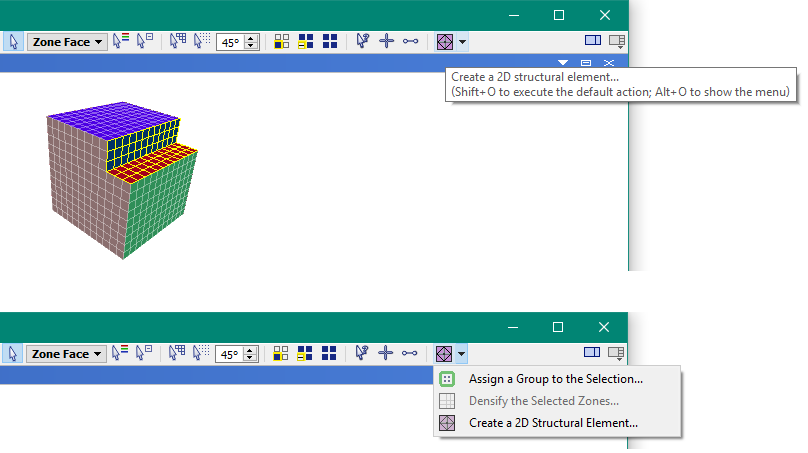Image resolution: width=808 pixels, height=453 pixels.
Task: Click cursor-with-dotted-grid icon in model-view window
Action: 201,41
